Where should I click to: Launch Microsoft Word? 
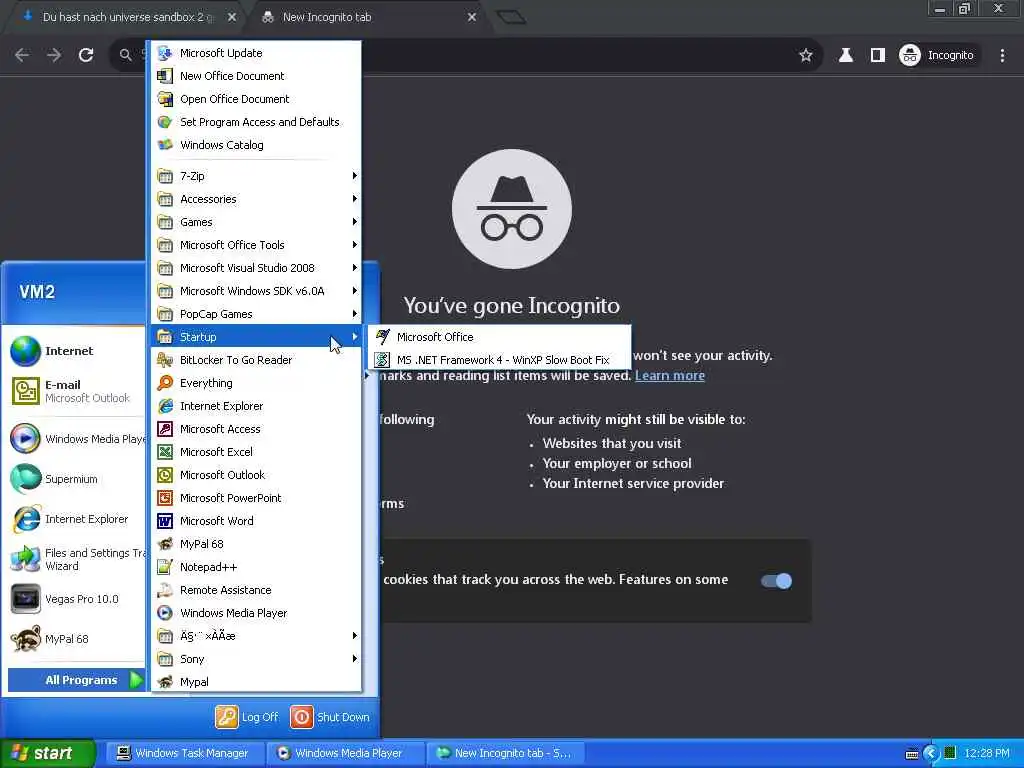coord(256,520)
